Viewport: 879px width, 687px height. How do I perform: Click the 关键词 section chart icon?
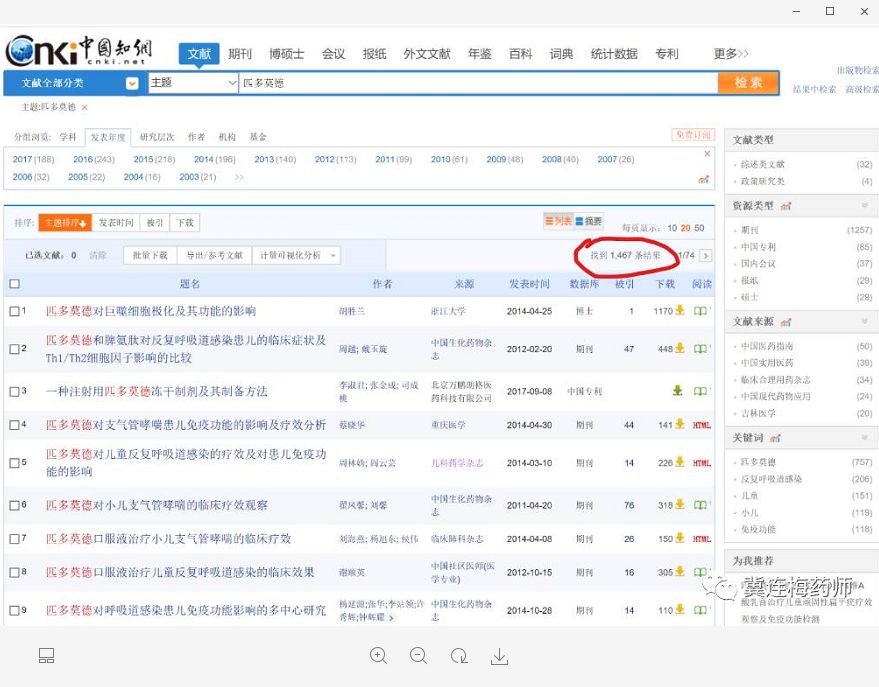(774, 438)
